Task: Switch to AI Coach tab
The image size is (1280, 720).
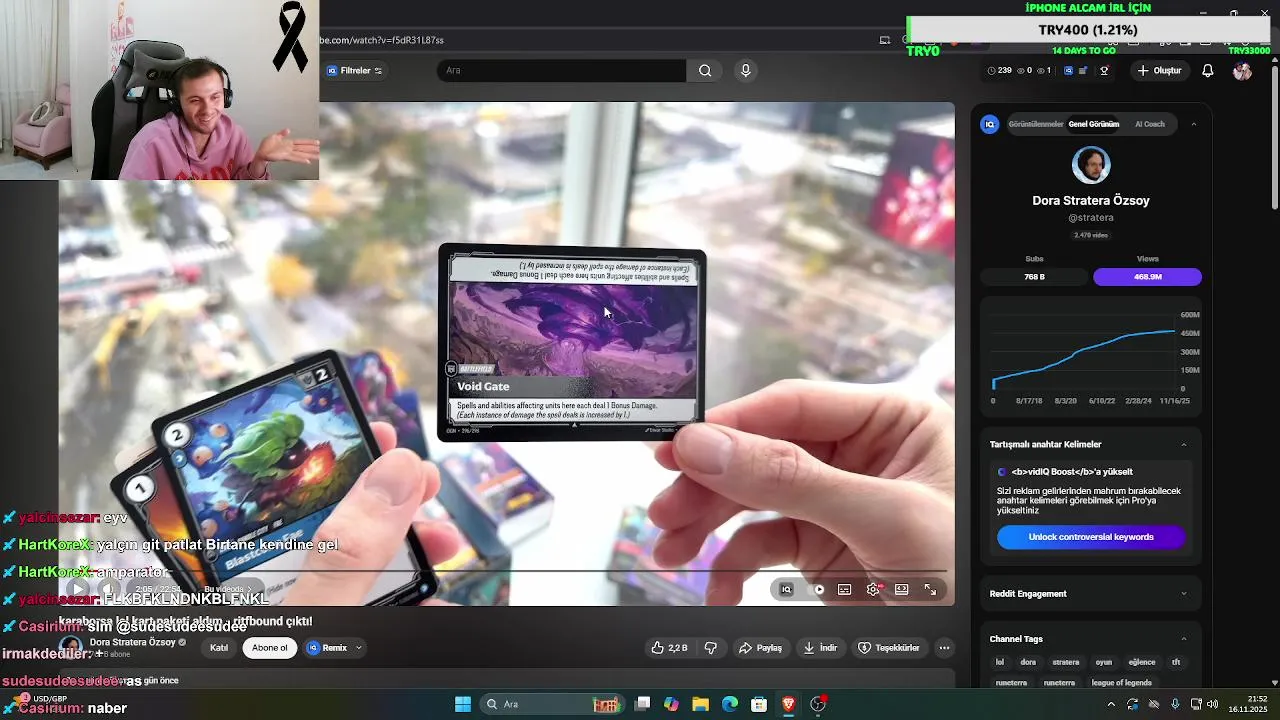Action: (1150, 125)
